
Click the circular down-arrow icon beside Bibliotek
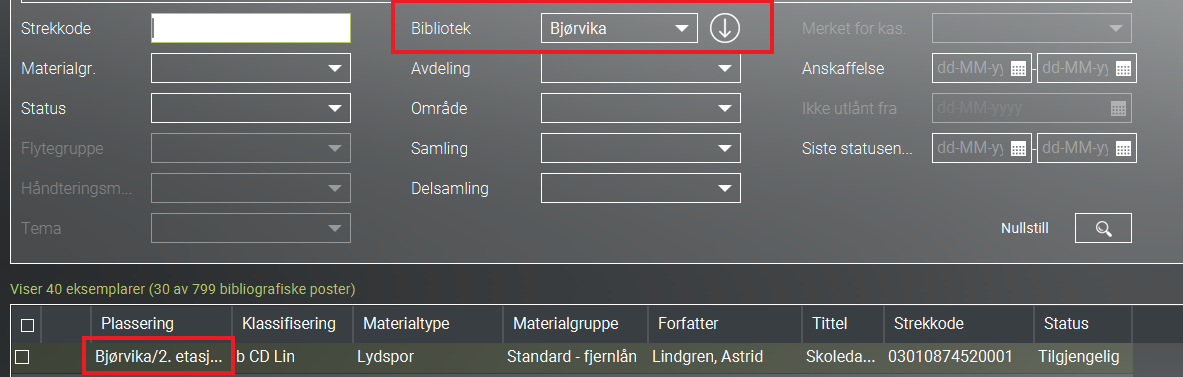725,29
